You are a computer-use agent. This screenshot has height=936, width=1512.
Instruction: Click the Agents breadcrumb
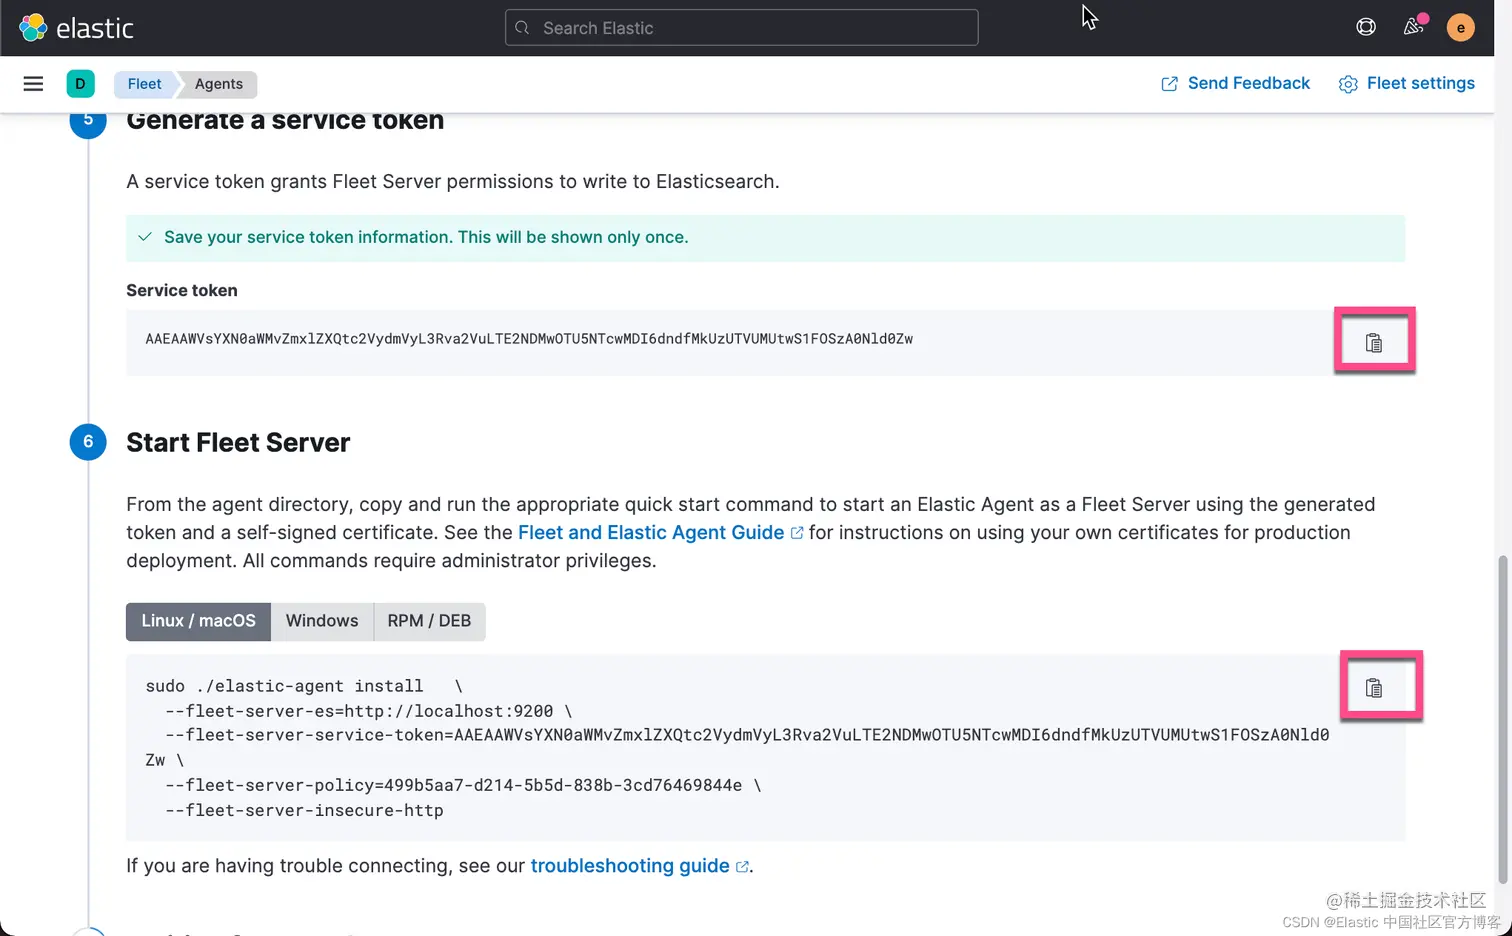pyautogui.click(x=219, y=84)
